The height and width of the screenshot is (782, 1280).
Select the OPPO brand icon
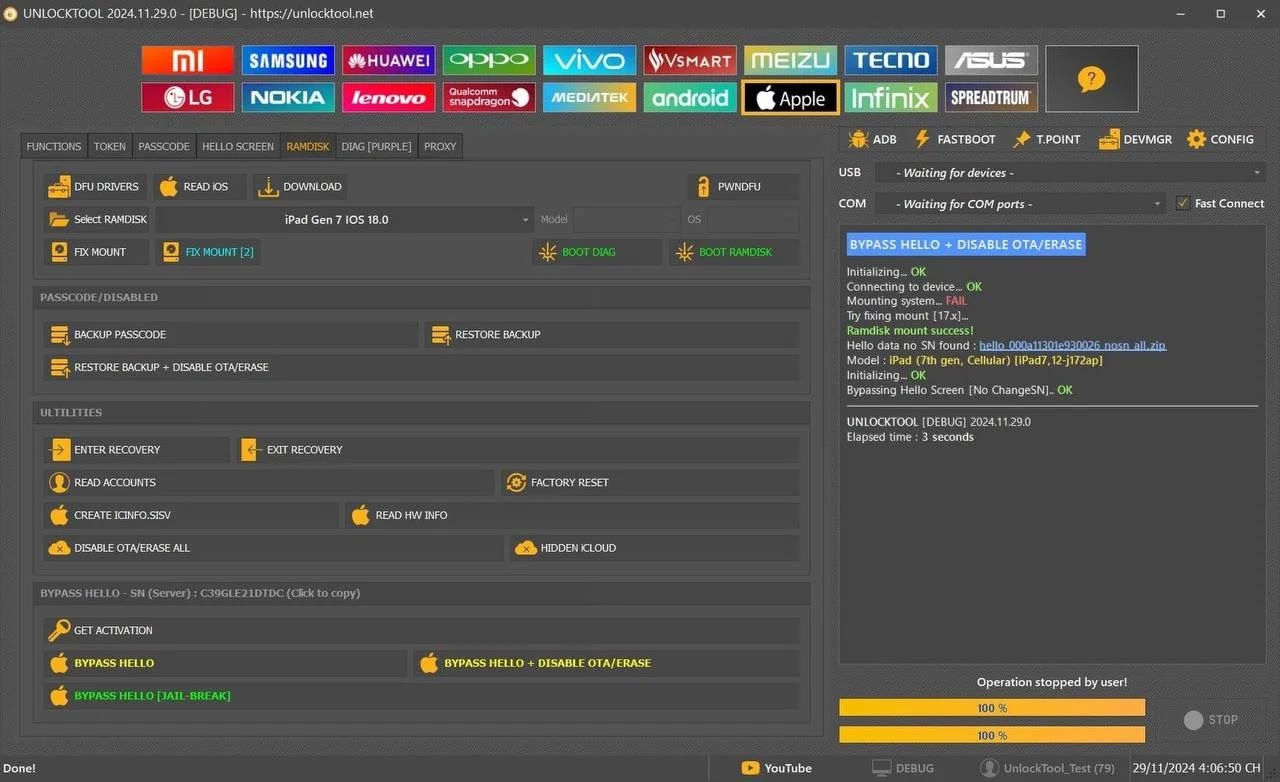click(x=489, y=60)
